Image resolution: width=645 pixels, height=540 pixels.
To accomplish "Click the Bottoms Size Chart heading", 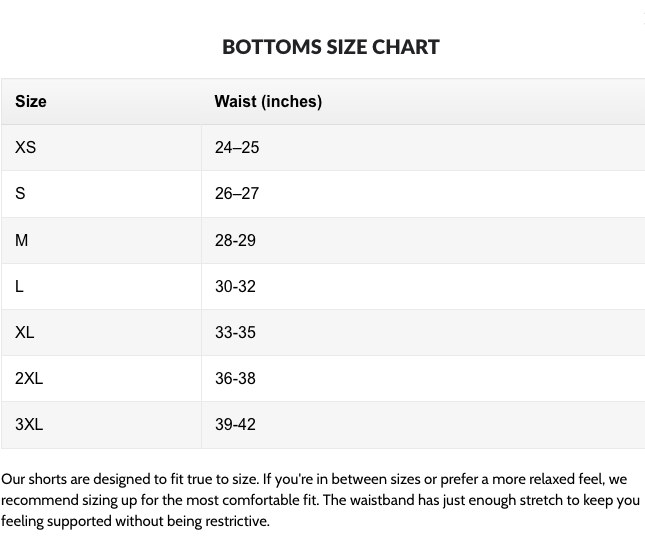I will (x=330, y=47).
